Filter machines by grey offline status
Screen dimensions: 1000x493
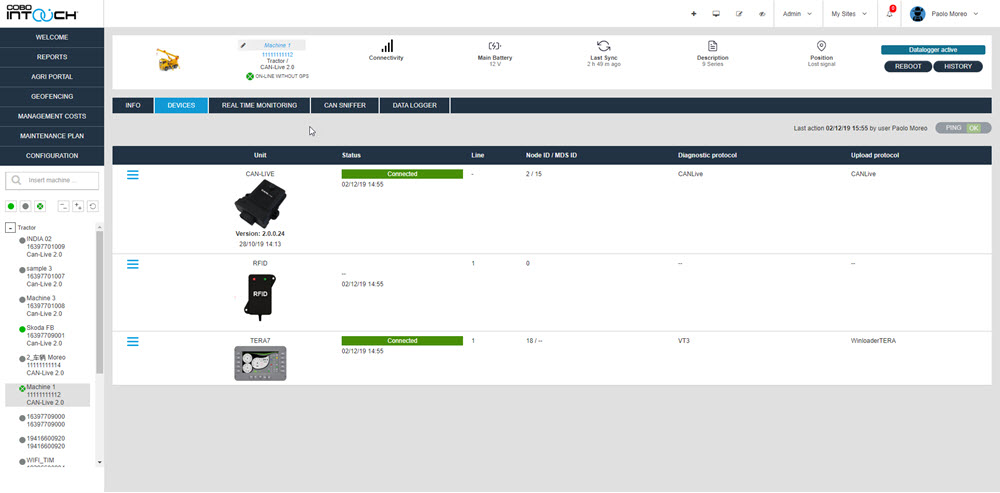pyautogui.click(x=26, y=206)
